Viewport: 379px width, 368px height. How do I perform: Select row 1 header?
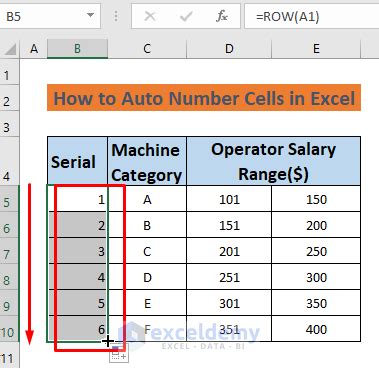9,72
